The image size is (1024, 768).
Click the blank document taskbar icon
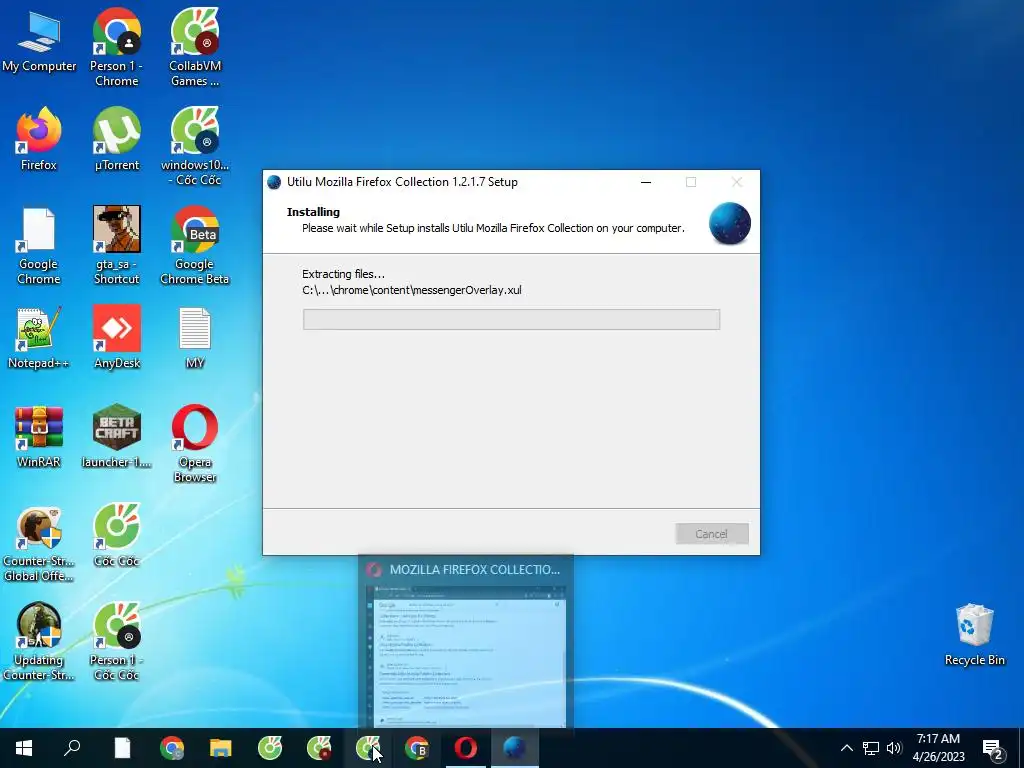pos(122,748)
